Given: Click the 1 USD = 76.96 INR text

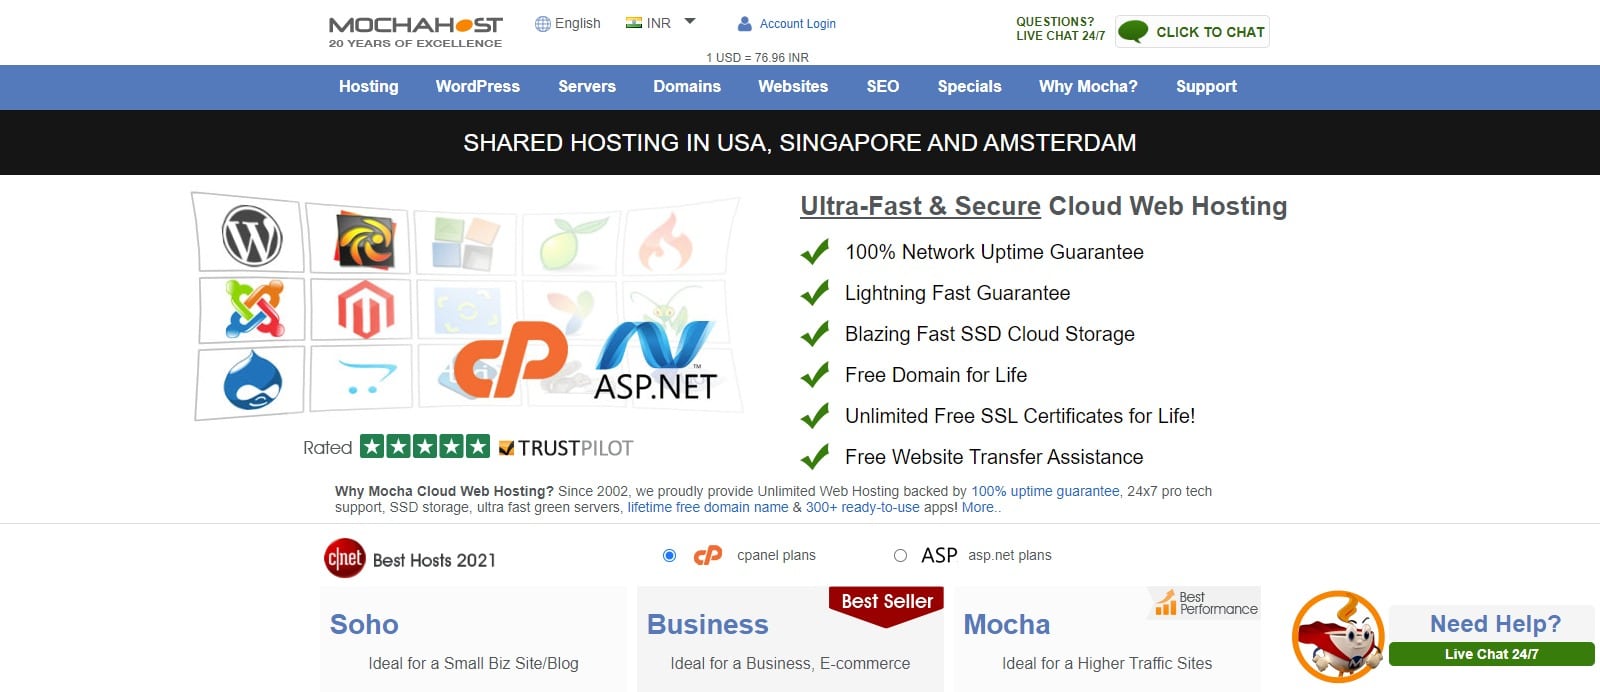Looking at the screenshot, I should [757, 58].
